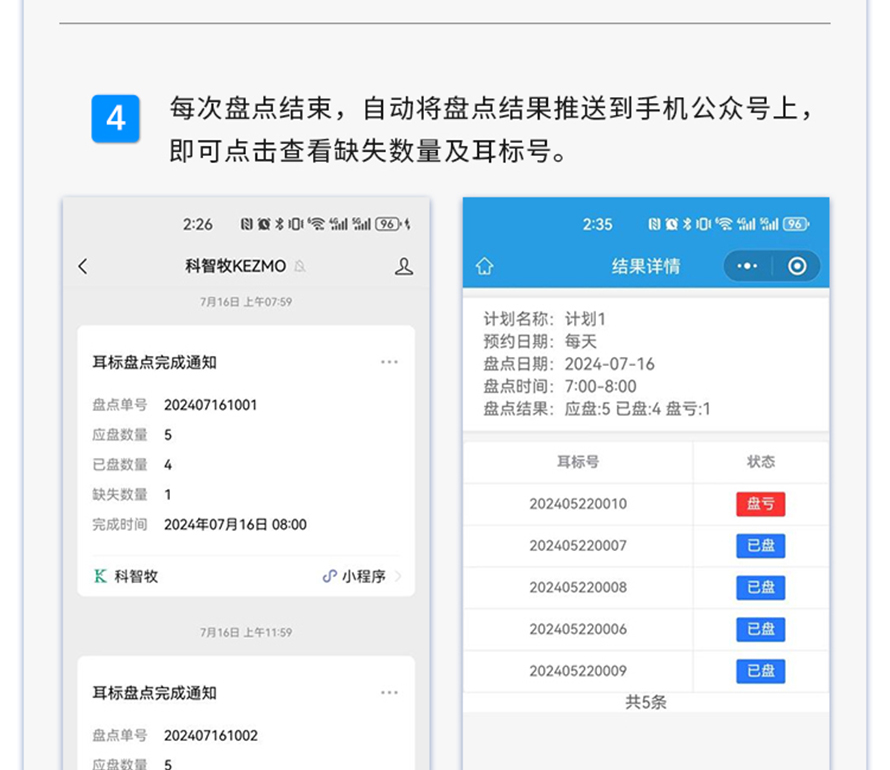Open the mini program three-dots menu
The width and height of the screenshot is (890, 770).
[x=747, y=266]
